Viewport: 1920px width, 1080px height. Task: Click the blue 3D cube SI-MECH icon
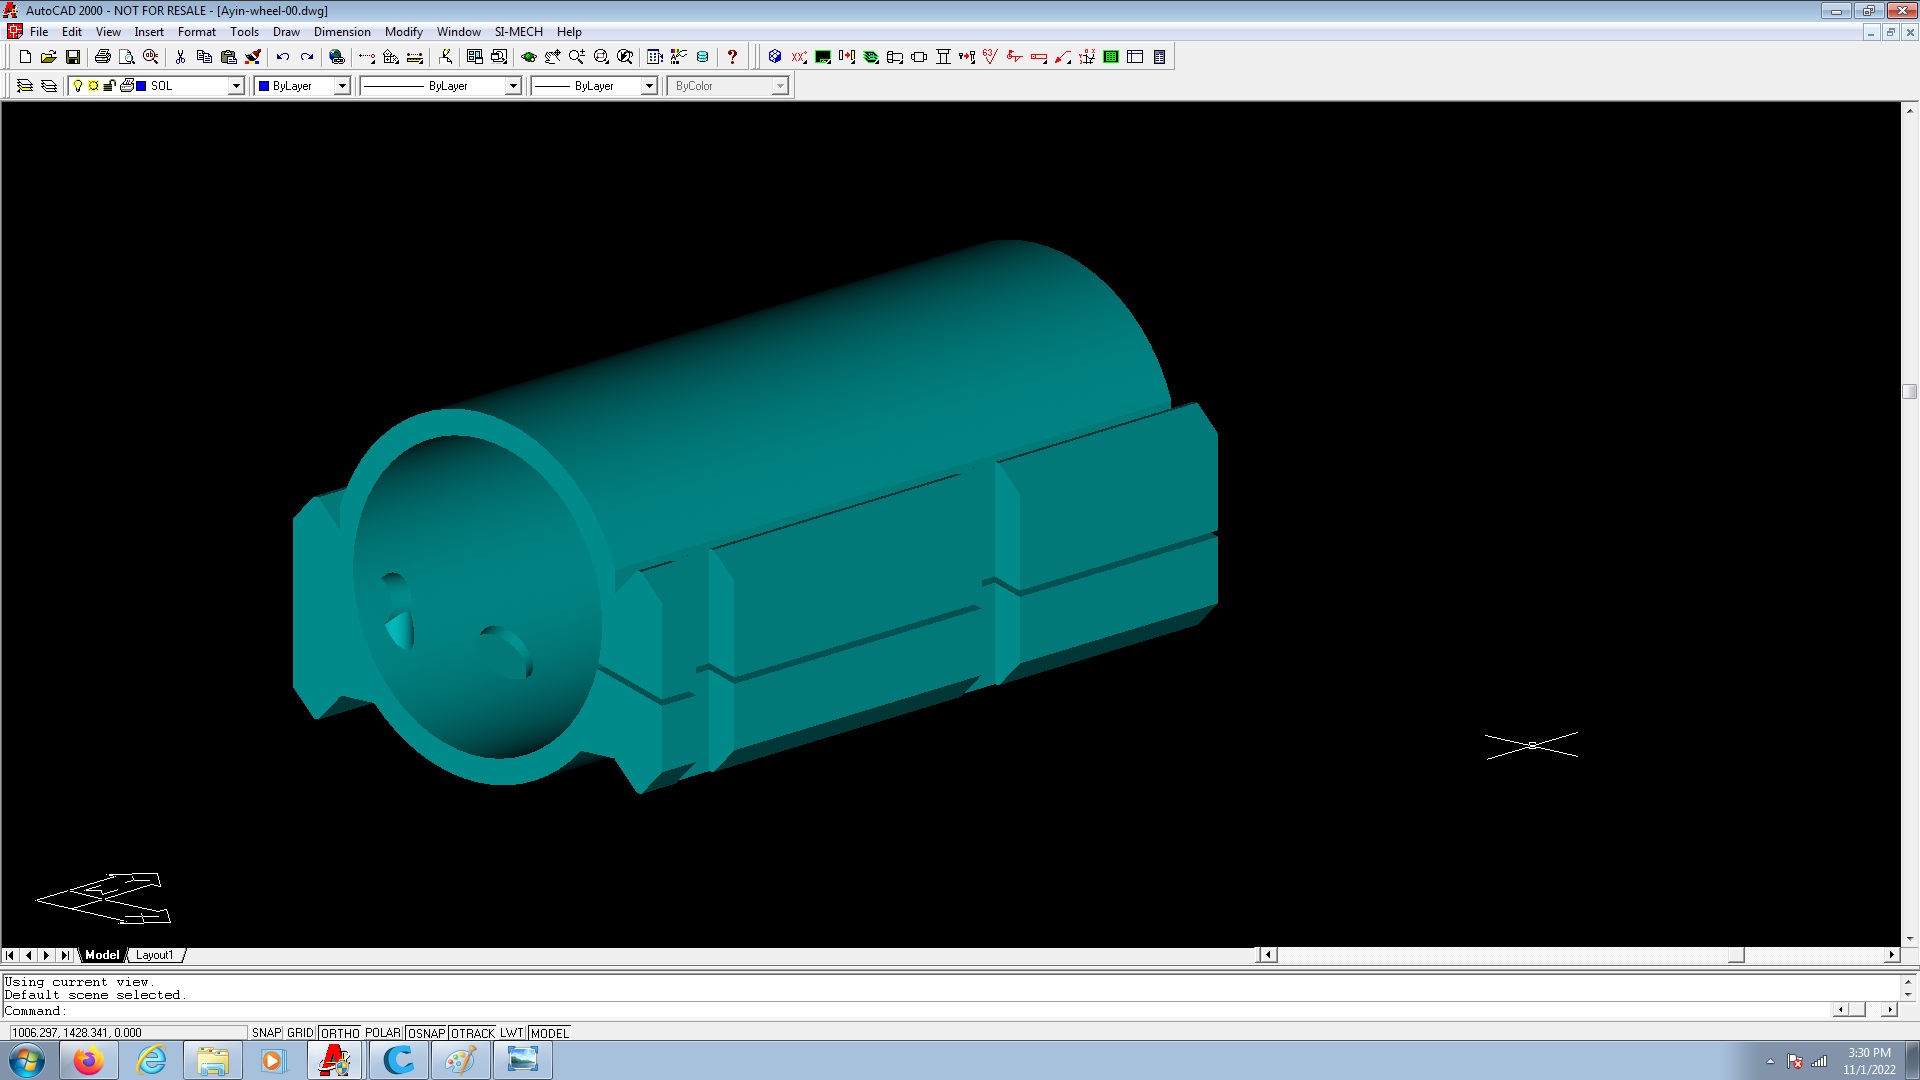tap(775, 57)
